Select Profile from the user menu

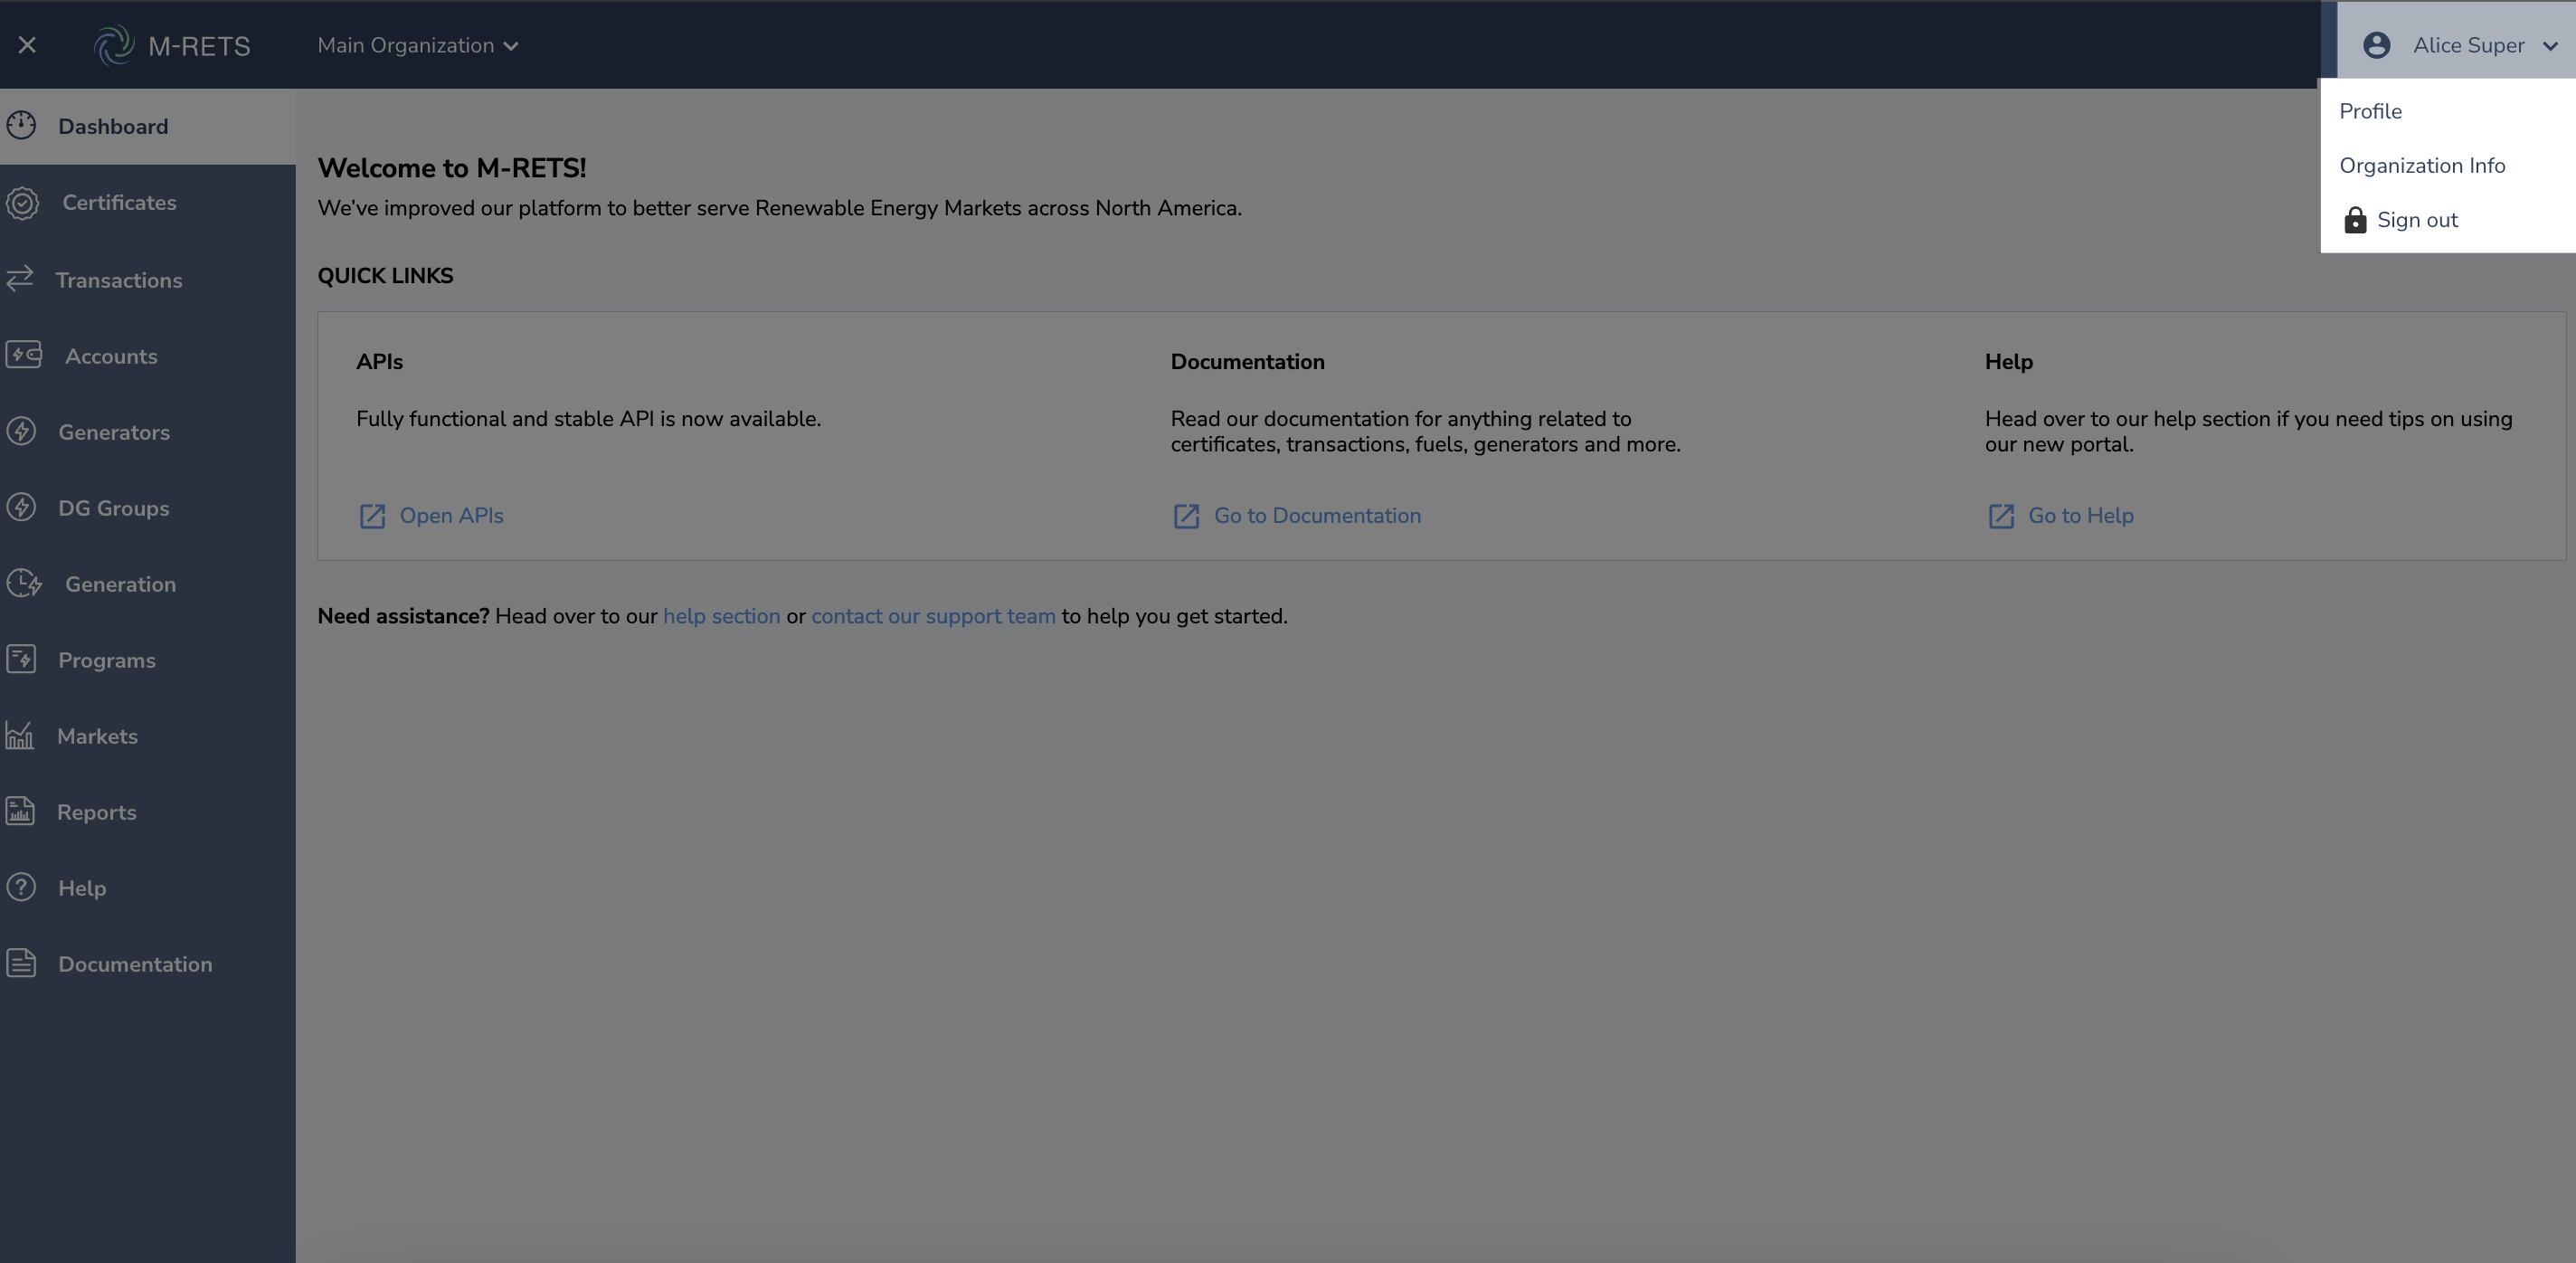(x=2370, y=111)
